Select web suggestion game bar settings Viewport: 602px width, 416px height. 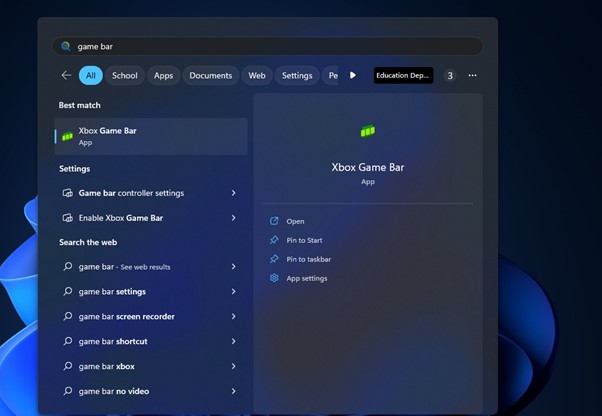[x=151, y=291]
